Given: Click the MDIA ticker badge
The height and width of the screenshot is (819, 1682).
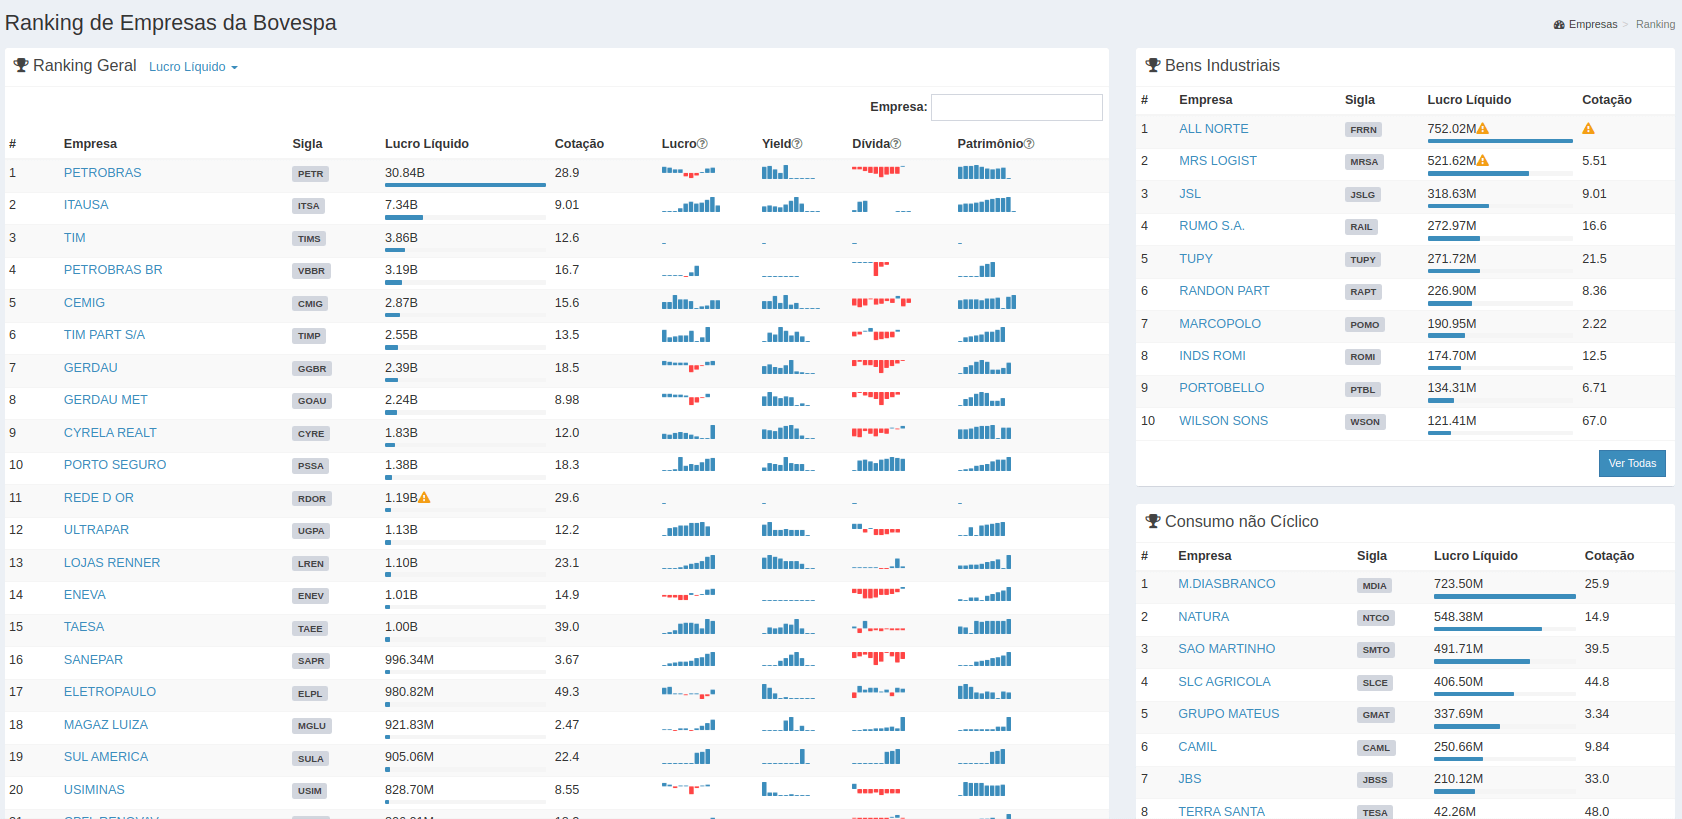Looking at the screenshot, I should click(1375, 586).
